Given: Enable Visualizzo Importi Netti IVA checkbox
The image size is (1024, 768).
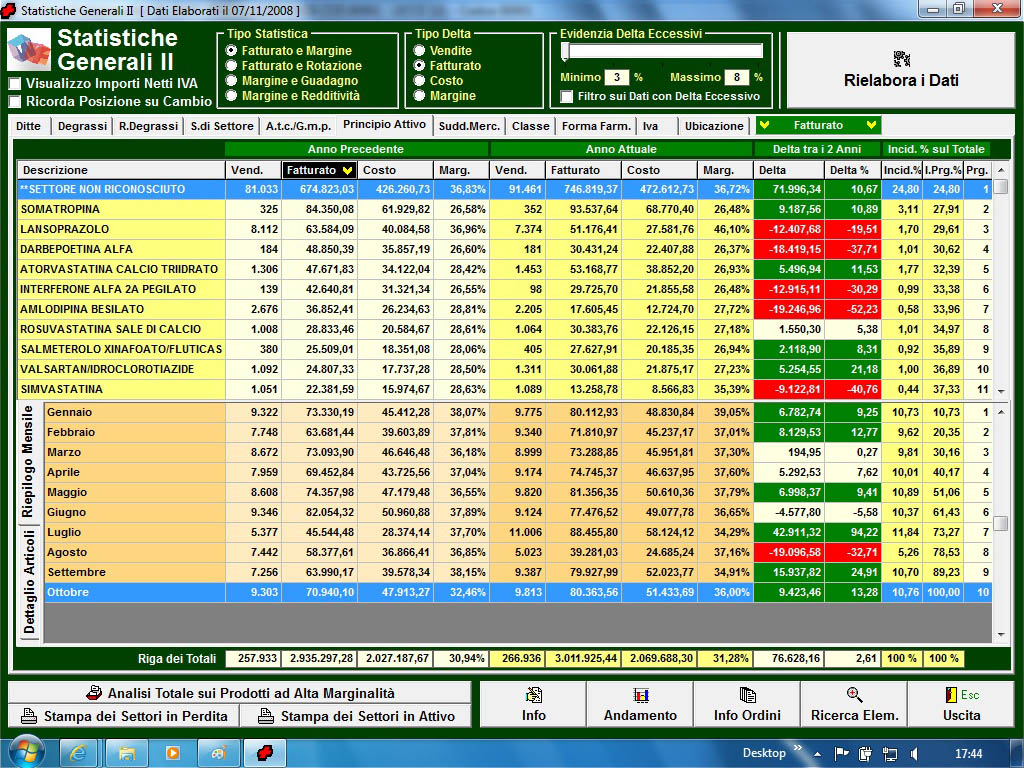Looking at the screenshot, I should pyautogui.click(x=15, y=84).
